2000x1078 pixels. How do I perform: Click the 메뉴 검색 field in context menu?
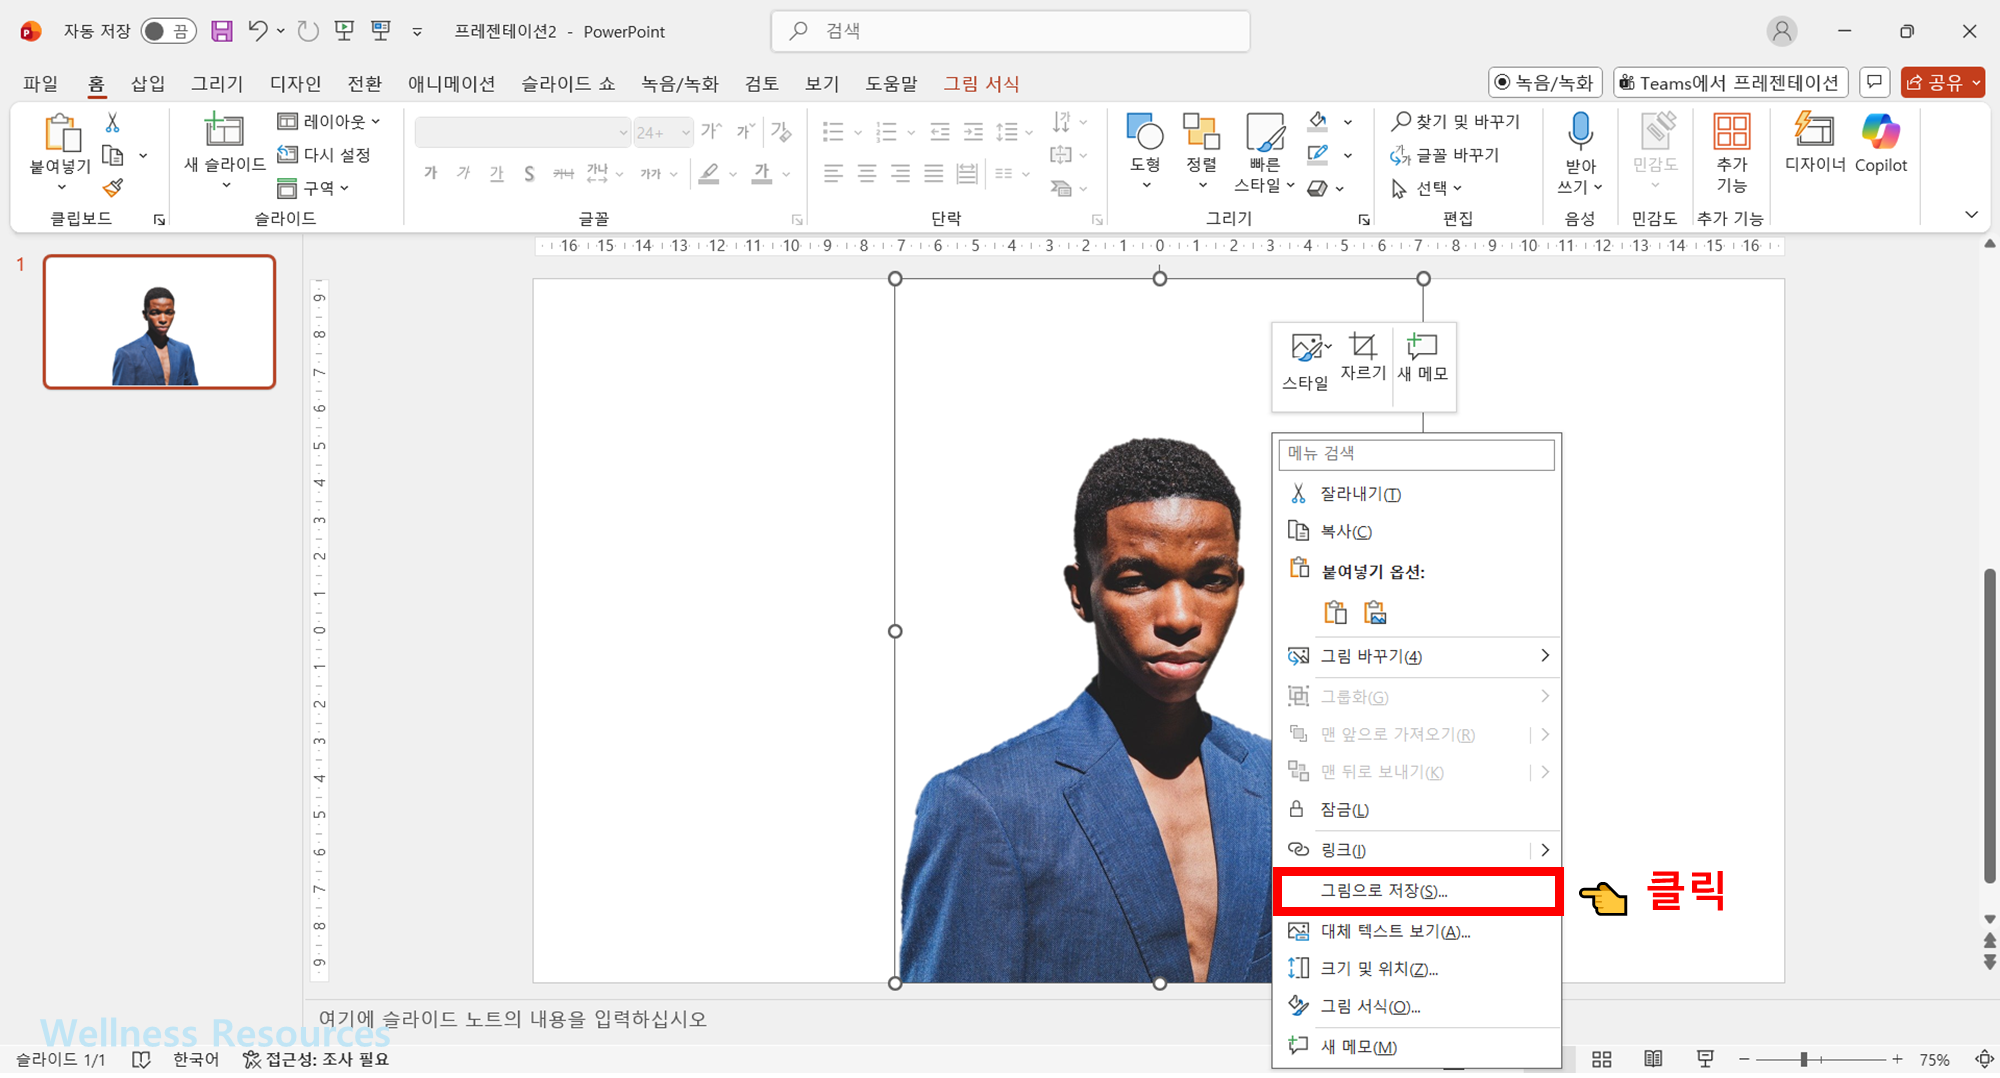click(1416, 454)
